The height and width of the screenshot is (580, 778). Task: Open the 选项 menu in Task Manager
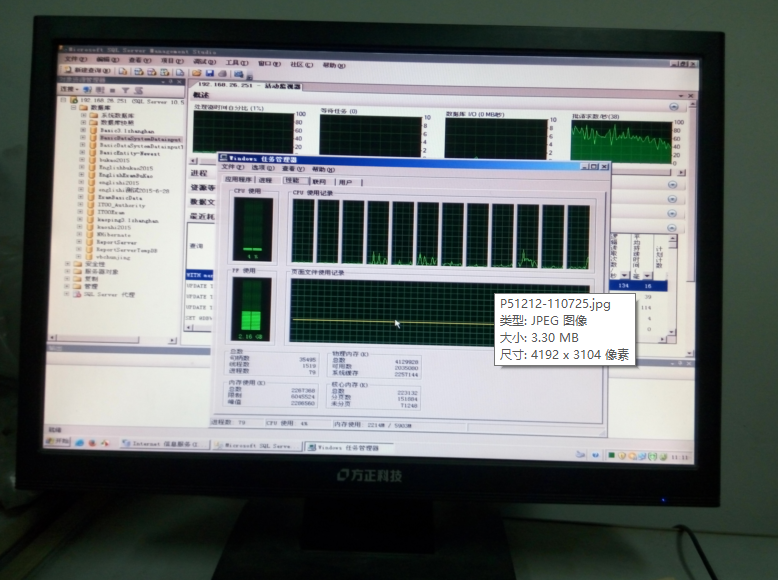pyautogui.click(x=262, y=168)
